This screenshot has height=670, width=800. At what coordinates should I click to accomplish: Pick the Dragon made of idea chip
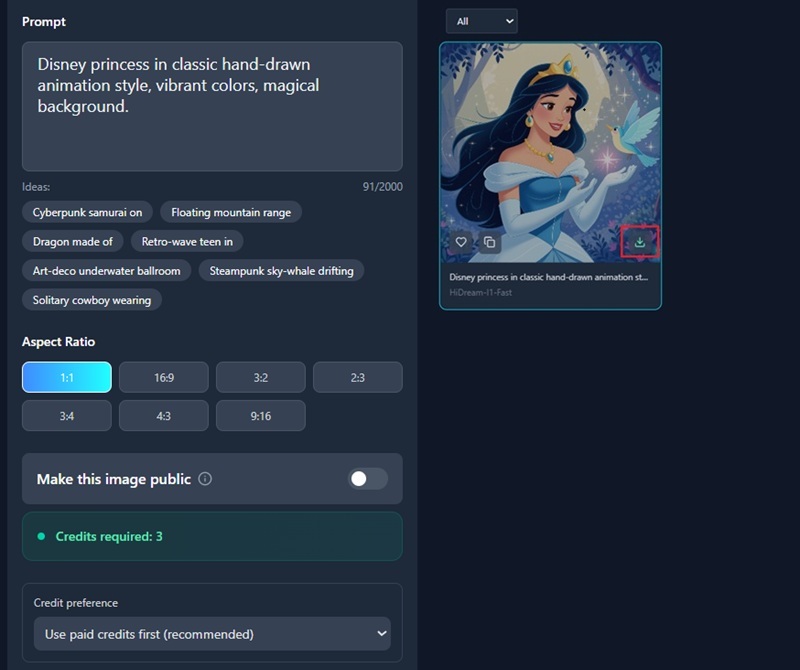point(72,241)
